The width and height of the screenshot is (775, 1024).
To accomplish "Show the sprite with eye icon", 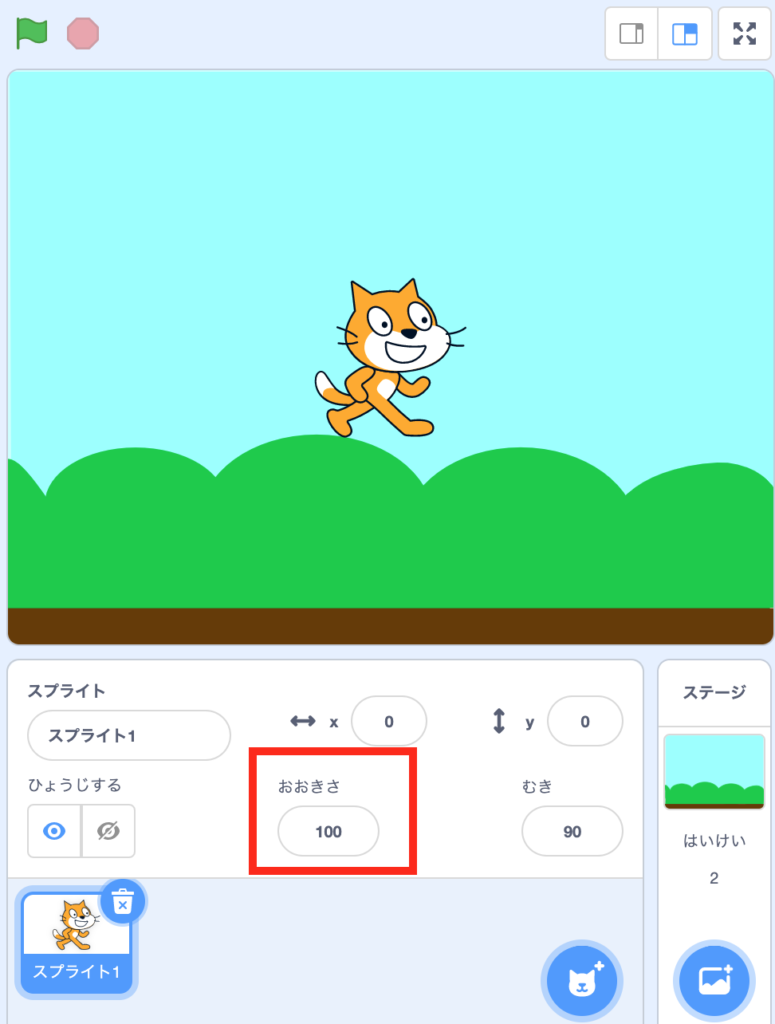I will tap(54, 831).
